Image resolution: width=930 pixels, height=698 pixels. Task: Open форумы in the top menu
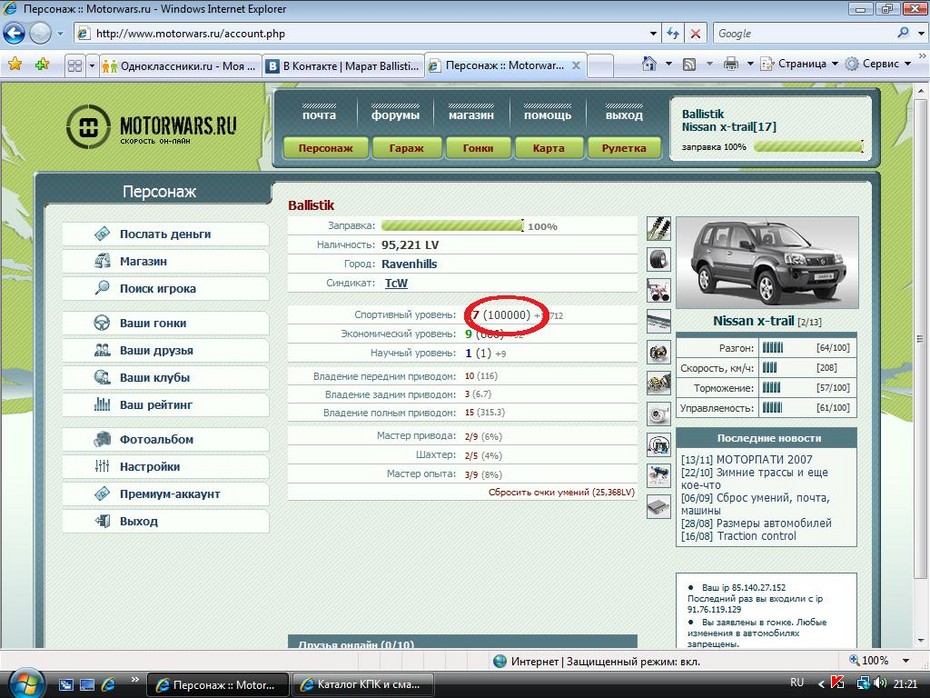point(396,114)
